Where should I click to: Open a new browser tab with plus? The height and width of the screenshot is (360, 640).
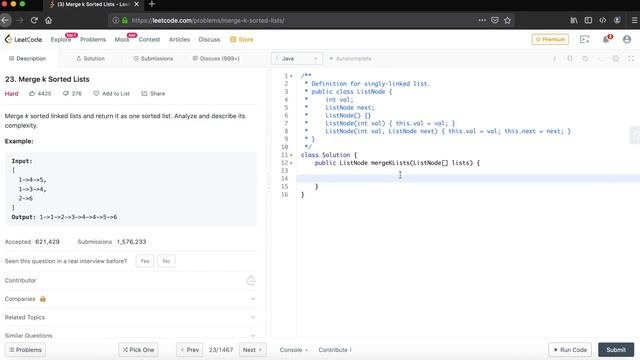(x=152, y=4)
